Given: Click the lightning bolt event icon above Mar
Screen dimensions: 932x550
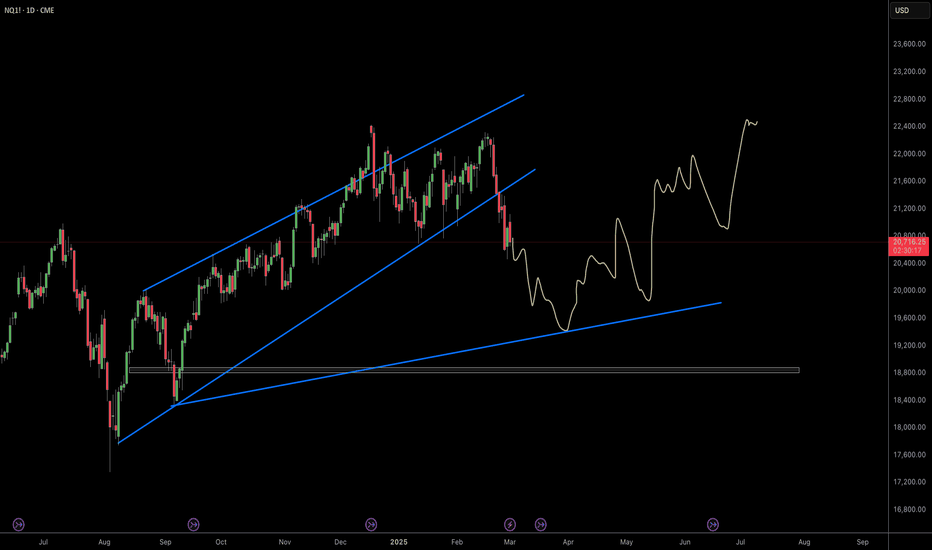Looking at the screenshot, I should point(509,524).
